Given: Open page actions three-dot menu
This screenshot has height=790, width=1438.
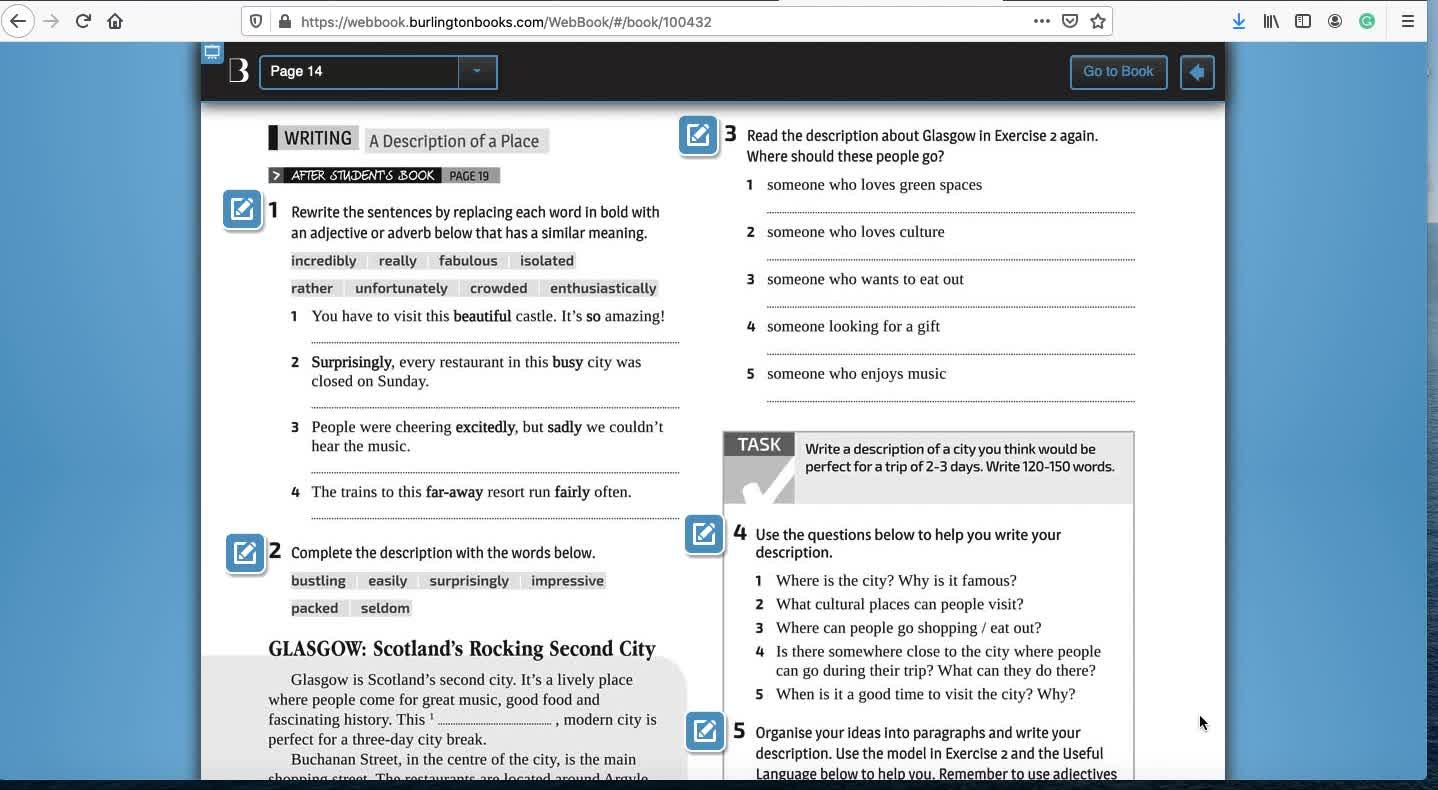Looking at the screenshot, I should tap(1041, 21).
